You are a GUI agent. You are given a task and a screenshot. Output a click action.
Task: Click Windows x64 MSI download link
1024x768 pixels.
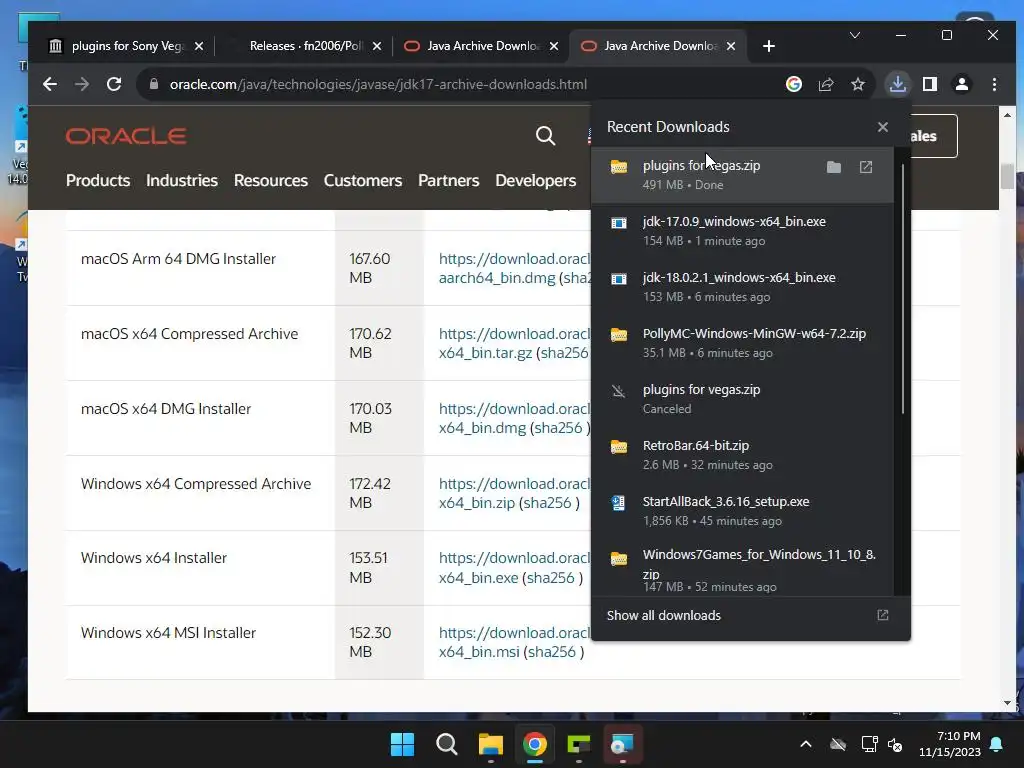(514, 642)
